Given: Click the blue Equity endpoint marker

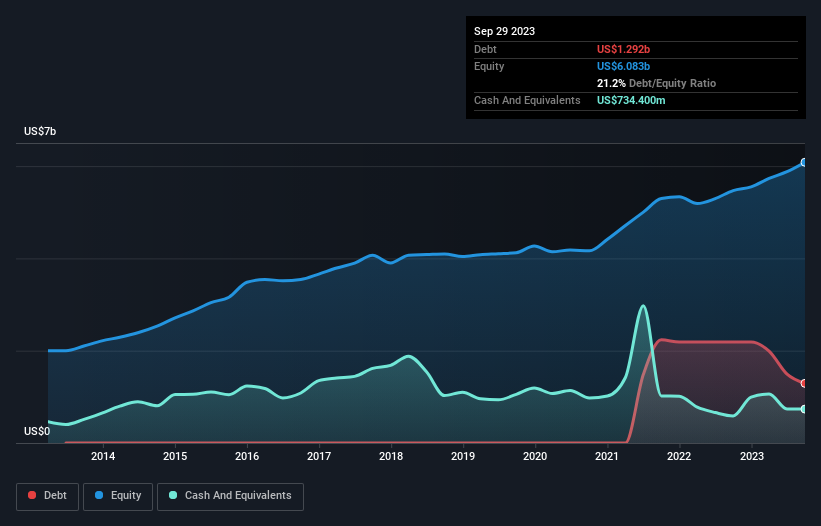Looking at the screenshot, I should pyautogui.click(x=804, y=163).
